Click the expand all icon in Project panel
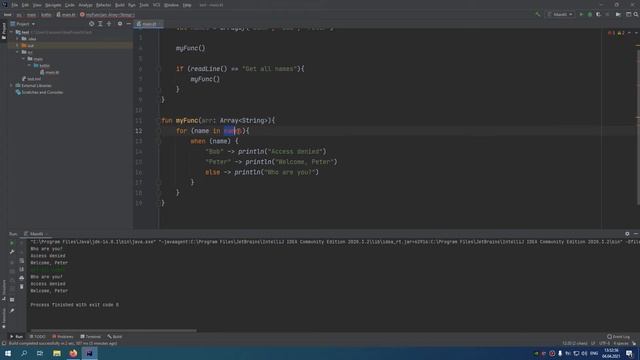 (x=100, y=24)
